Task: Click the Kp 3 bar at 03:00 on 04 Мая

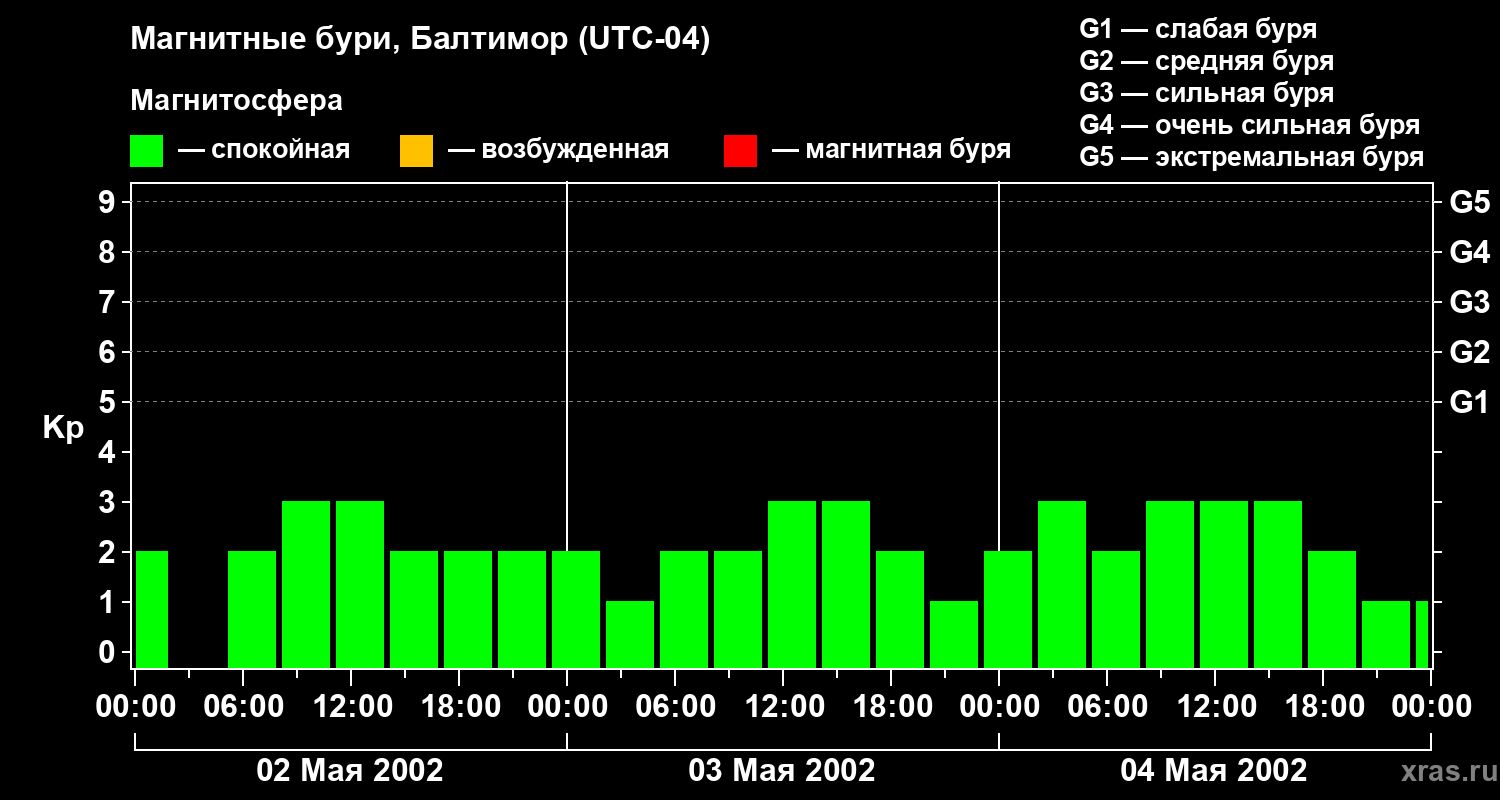Action: 1062,584
